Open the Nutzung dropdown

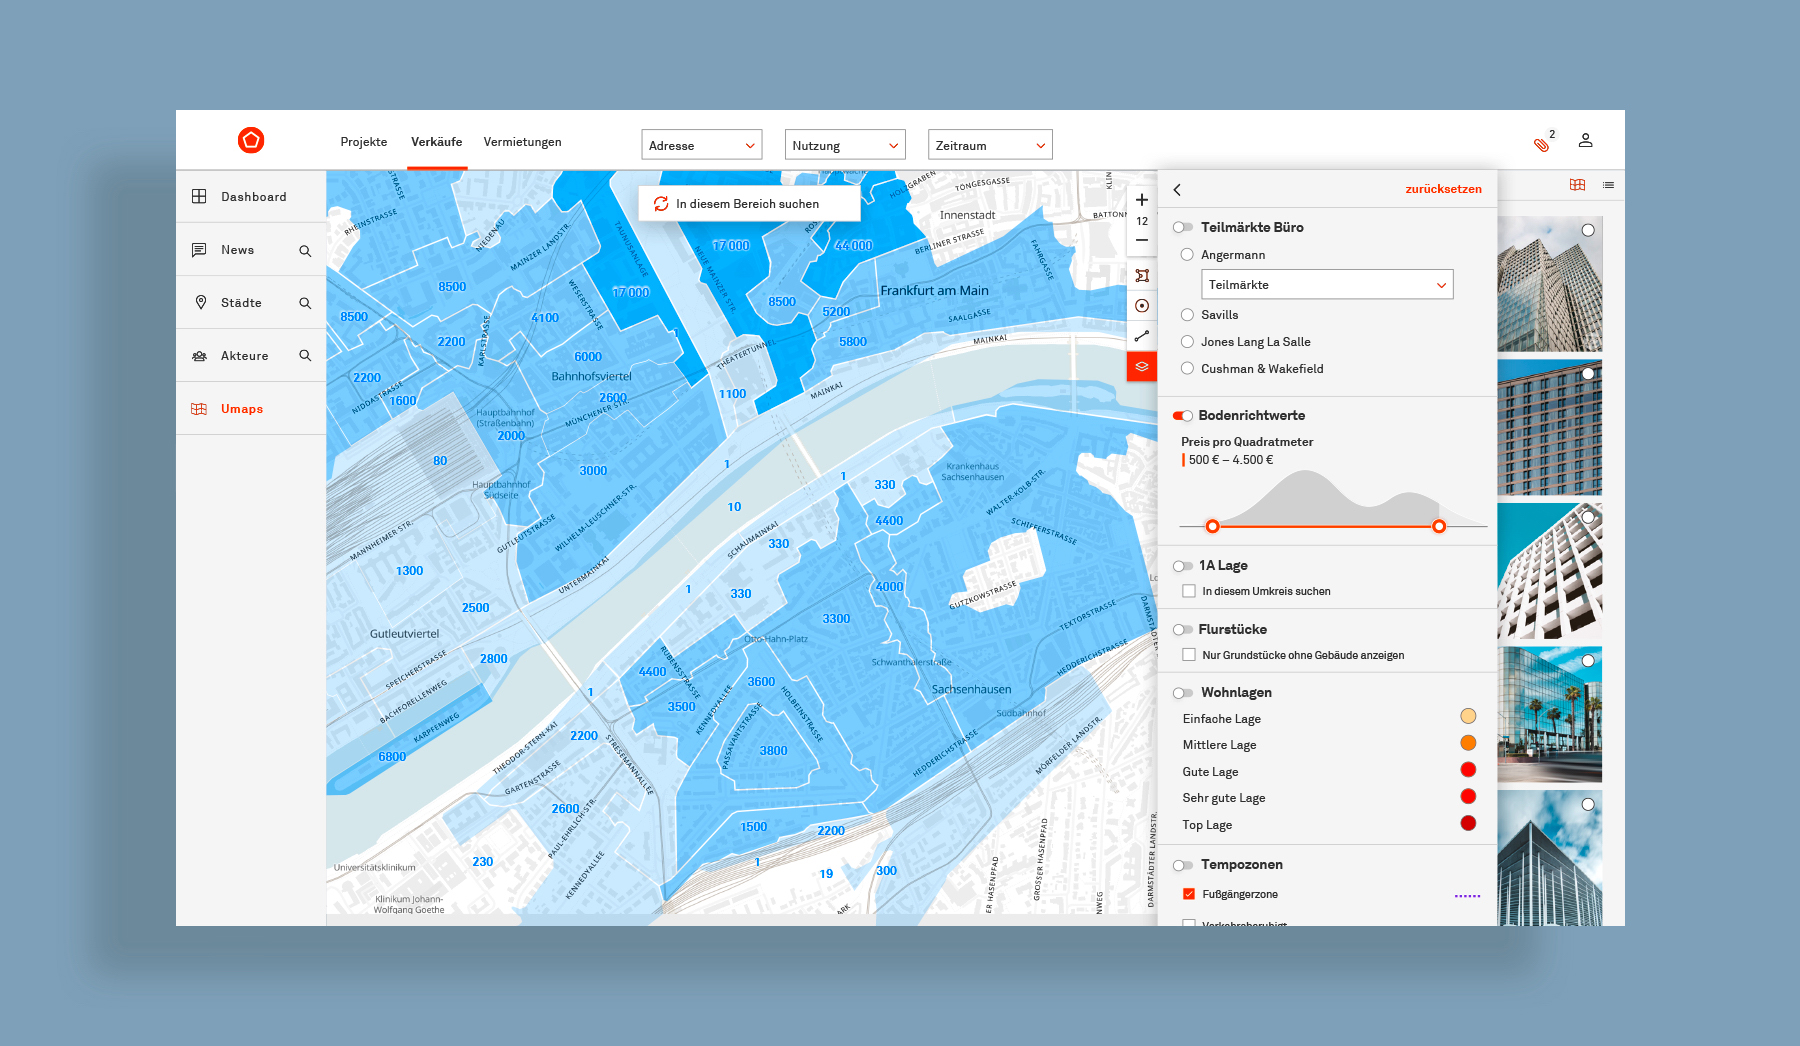pos(845,145)
